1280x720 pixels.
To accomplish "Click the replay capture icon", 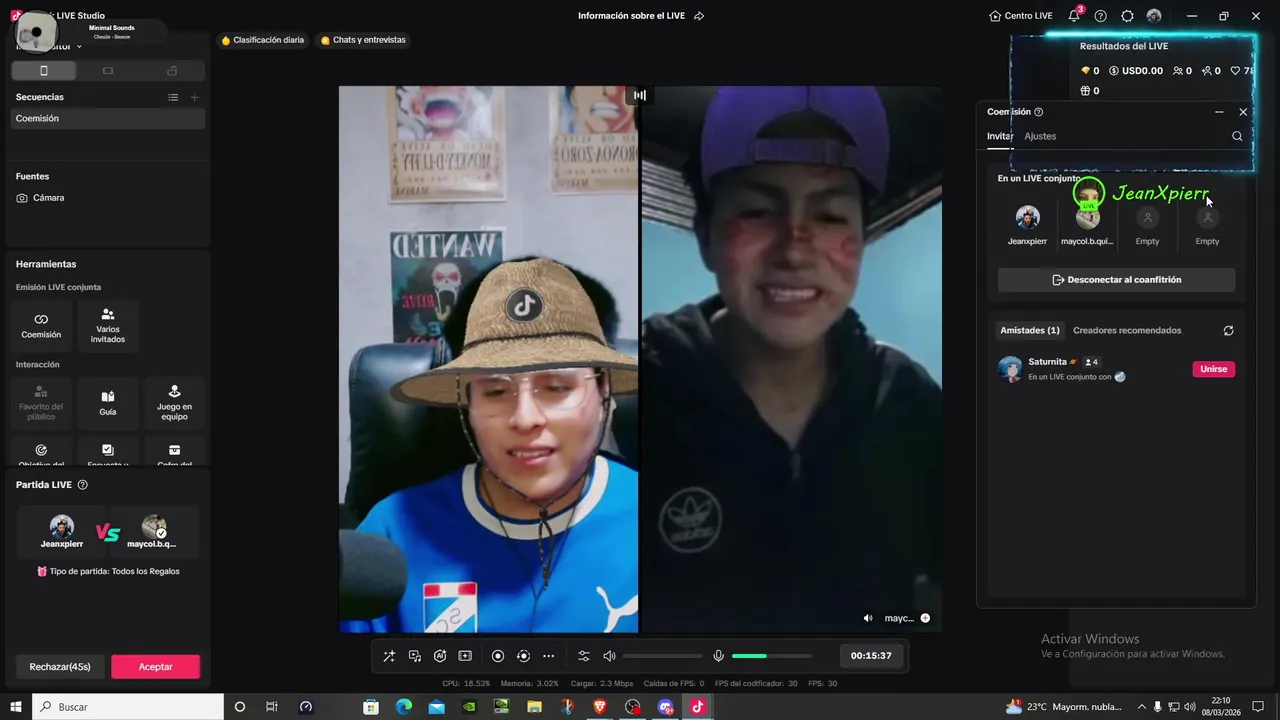I will click(523, 656).
